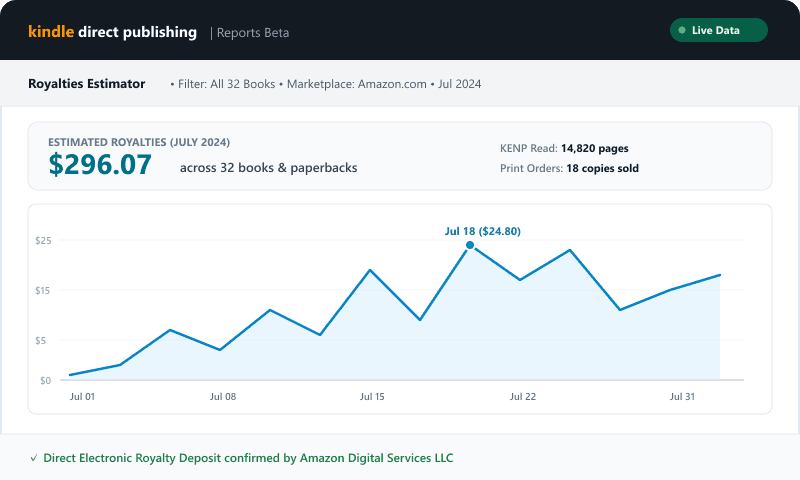Click the Marketplace: Amazon.com filter text

coord(357,84)
